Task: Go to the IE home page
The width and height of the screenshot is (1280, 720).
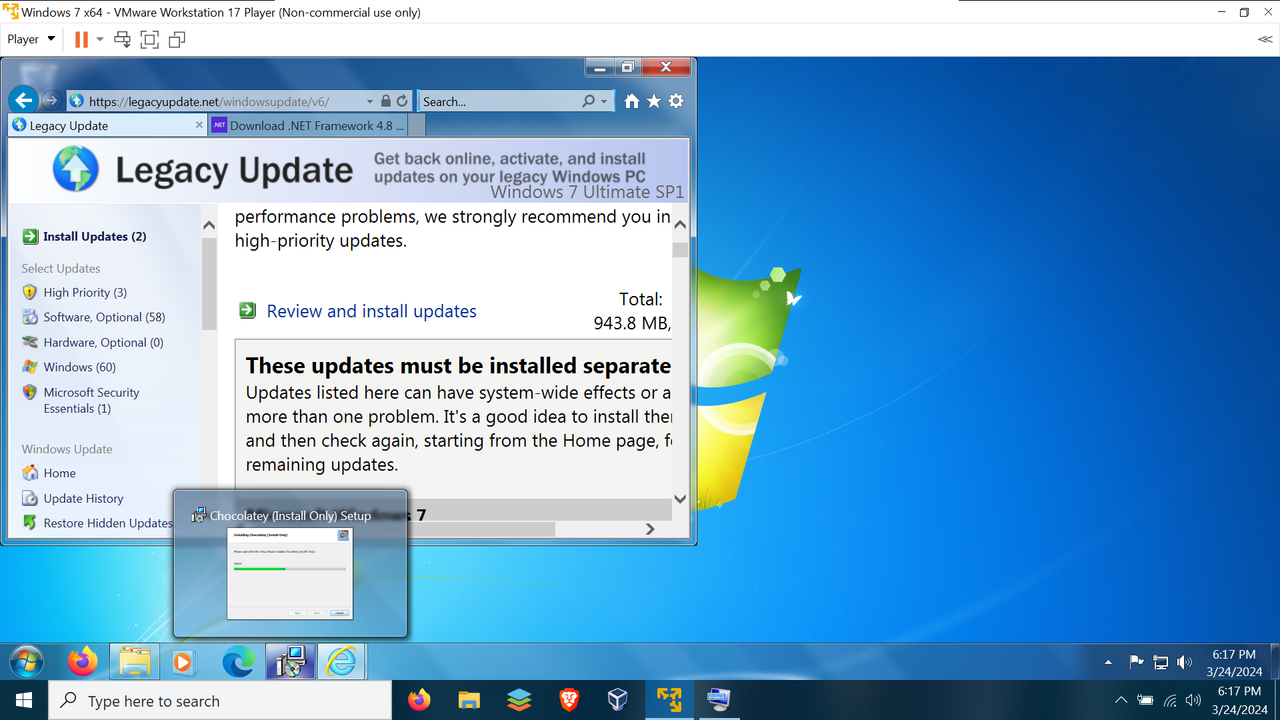Action: [x=632, y=101]
